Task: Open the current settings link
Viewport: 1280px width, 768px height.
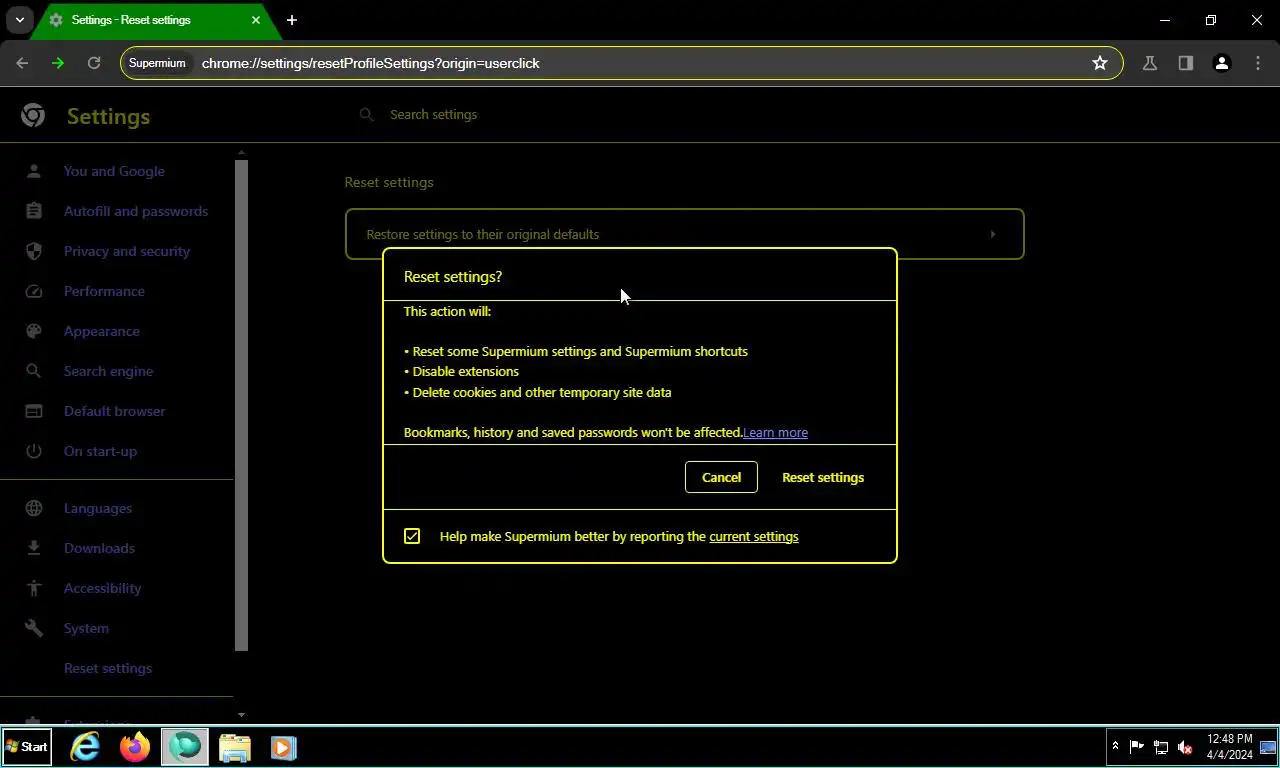Action: [x=754, y=537]
